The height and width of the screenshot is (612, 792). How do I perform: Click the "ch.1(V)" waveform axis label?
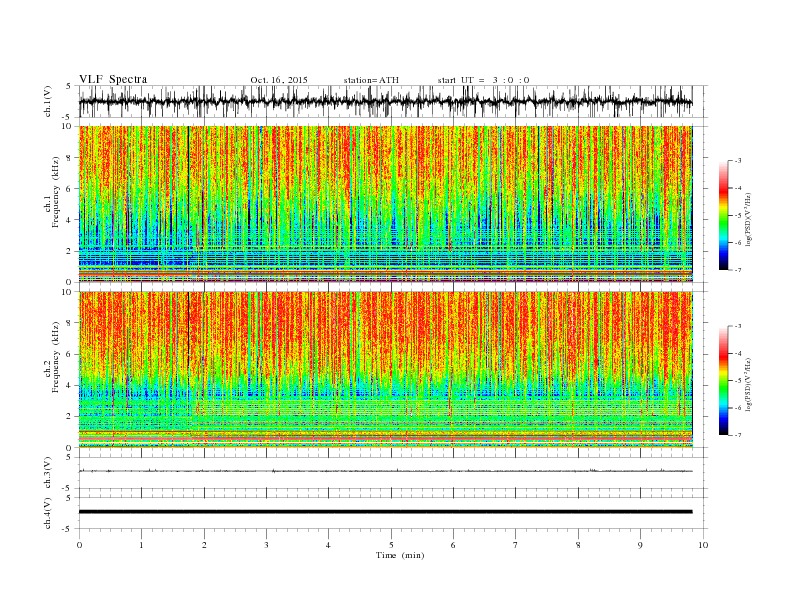(x=47, y=102)
